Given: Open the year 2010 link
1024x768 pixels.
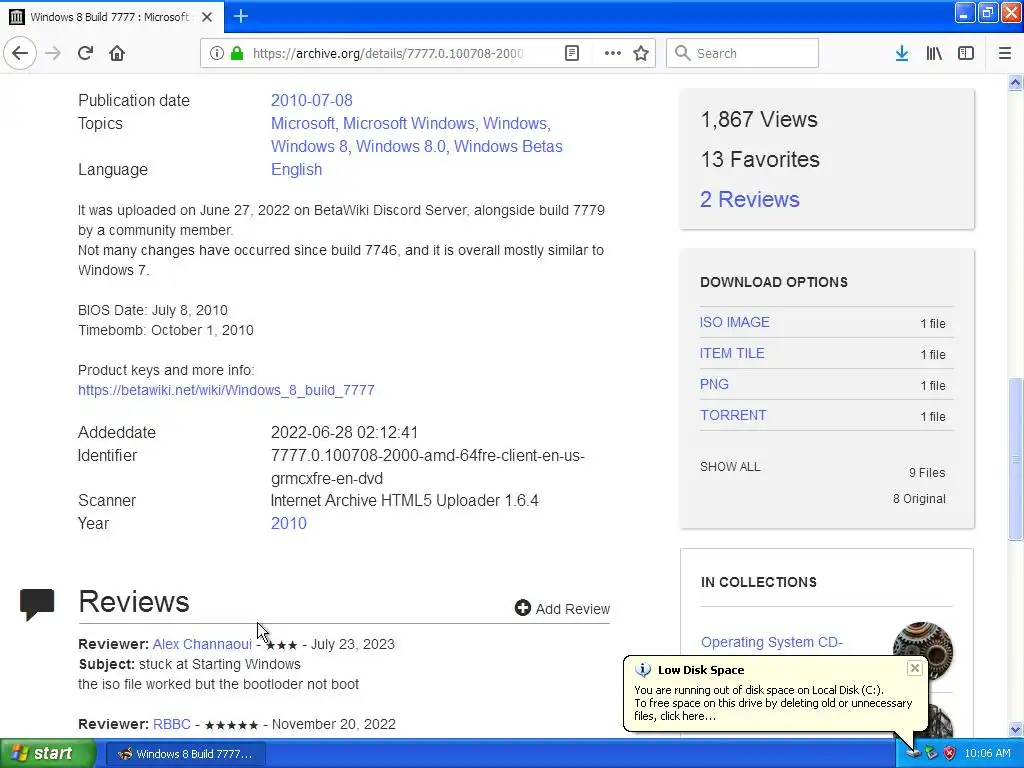Looking at the screenshot, I should point(289,523).
